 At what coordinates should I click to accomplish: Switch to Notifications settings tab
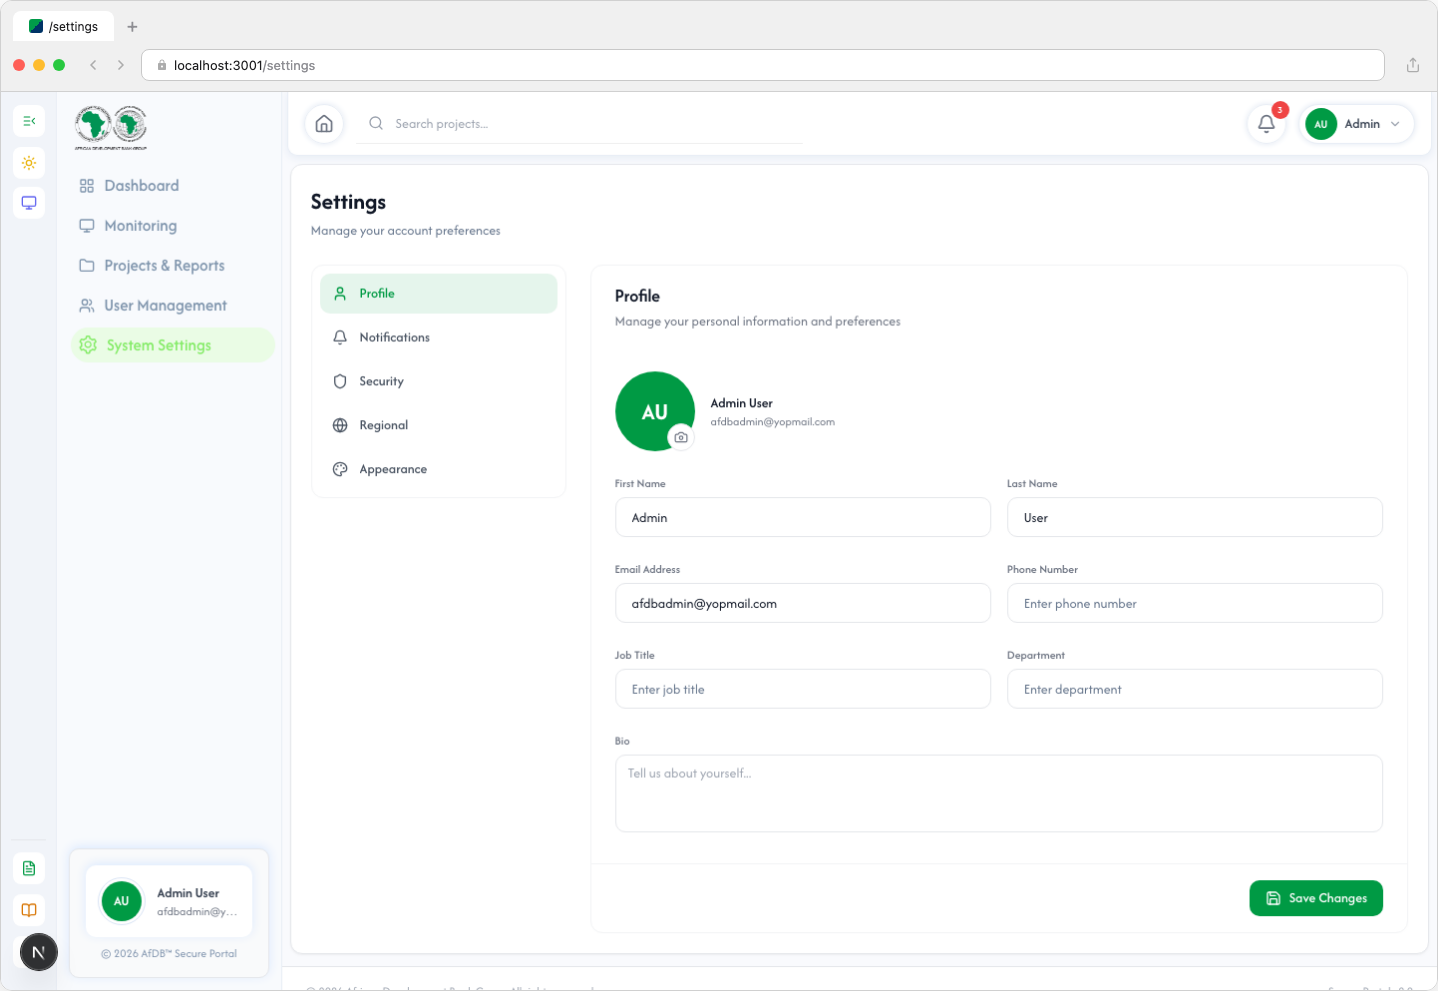coord(438,337)
